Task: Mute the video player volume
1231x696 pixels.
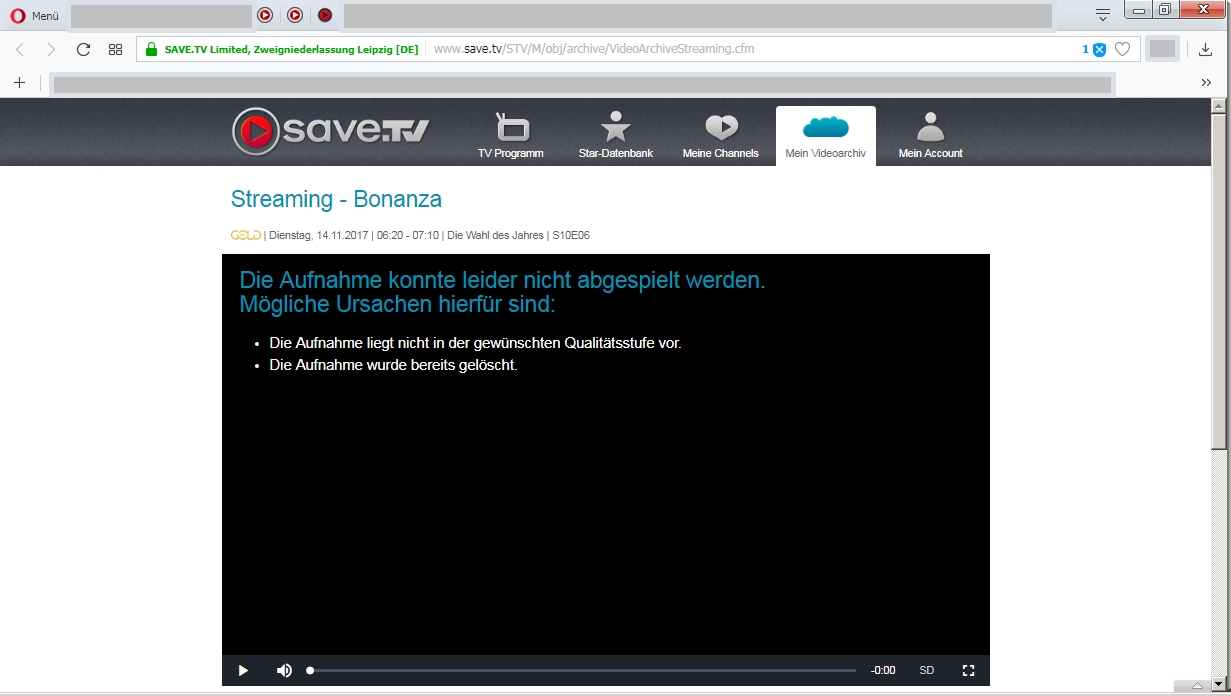Action: point(284,670)
